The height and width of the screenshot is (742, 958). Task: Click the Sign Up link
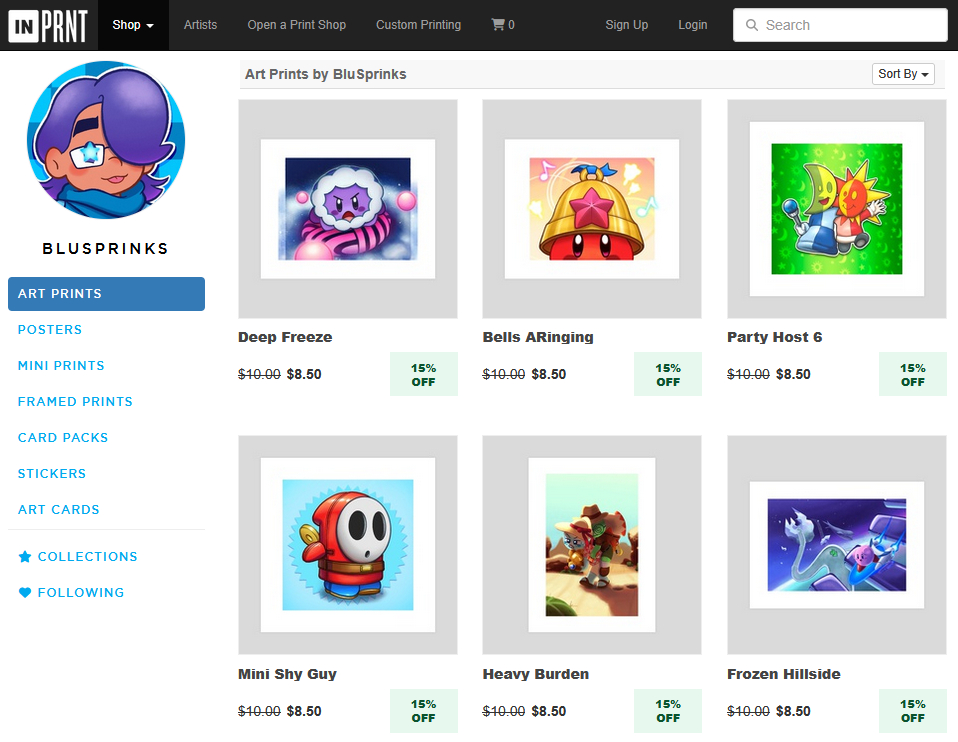[626, 25]
